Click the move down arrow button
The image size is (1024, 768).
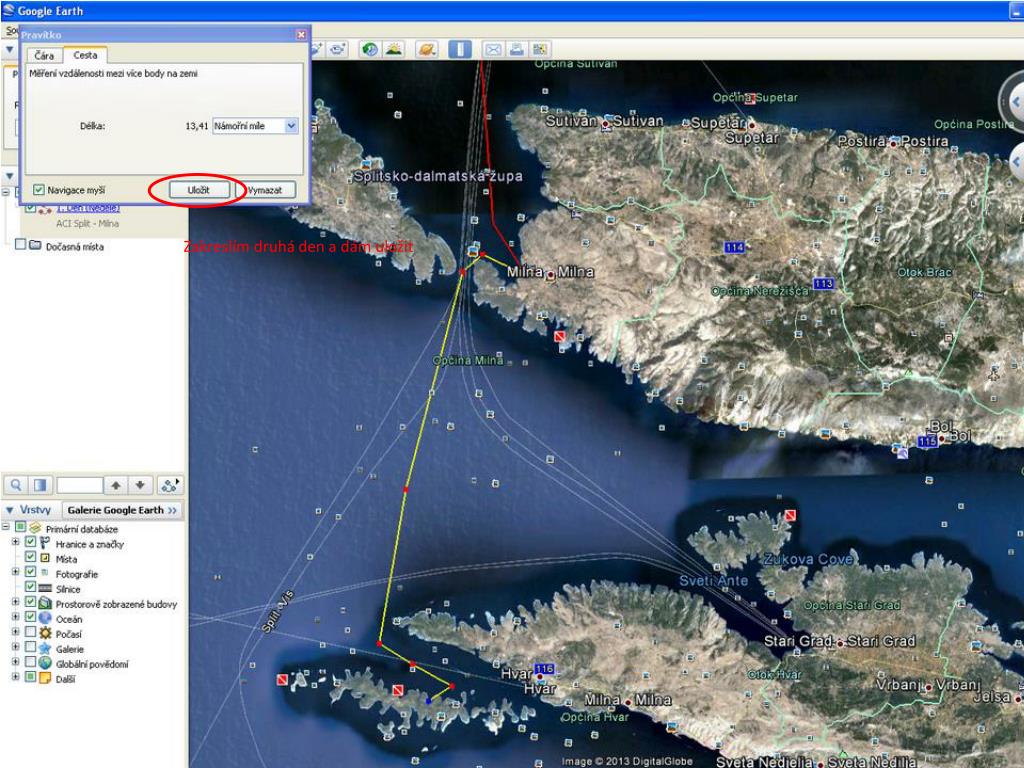(140, 485)
